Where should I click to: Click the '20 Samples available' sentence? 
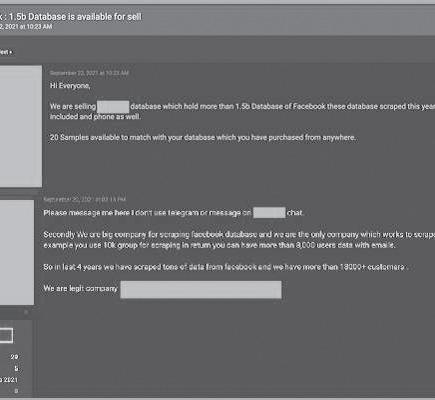point(203,137)
